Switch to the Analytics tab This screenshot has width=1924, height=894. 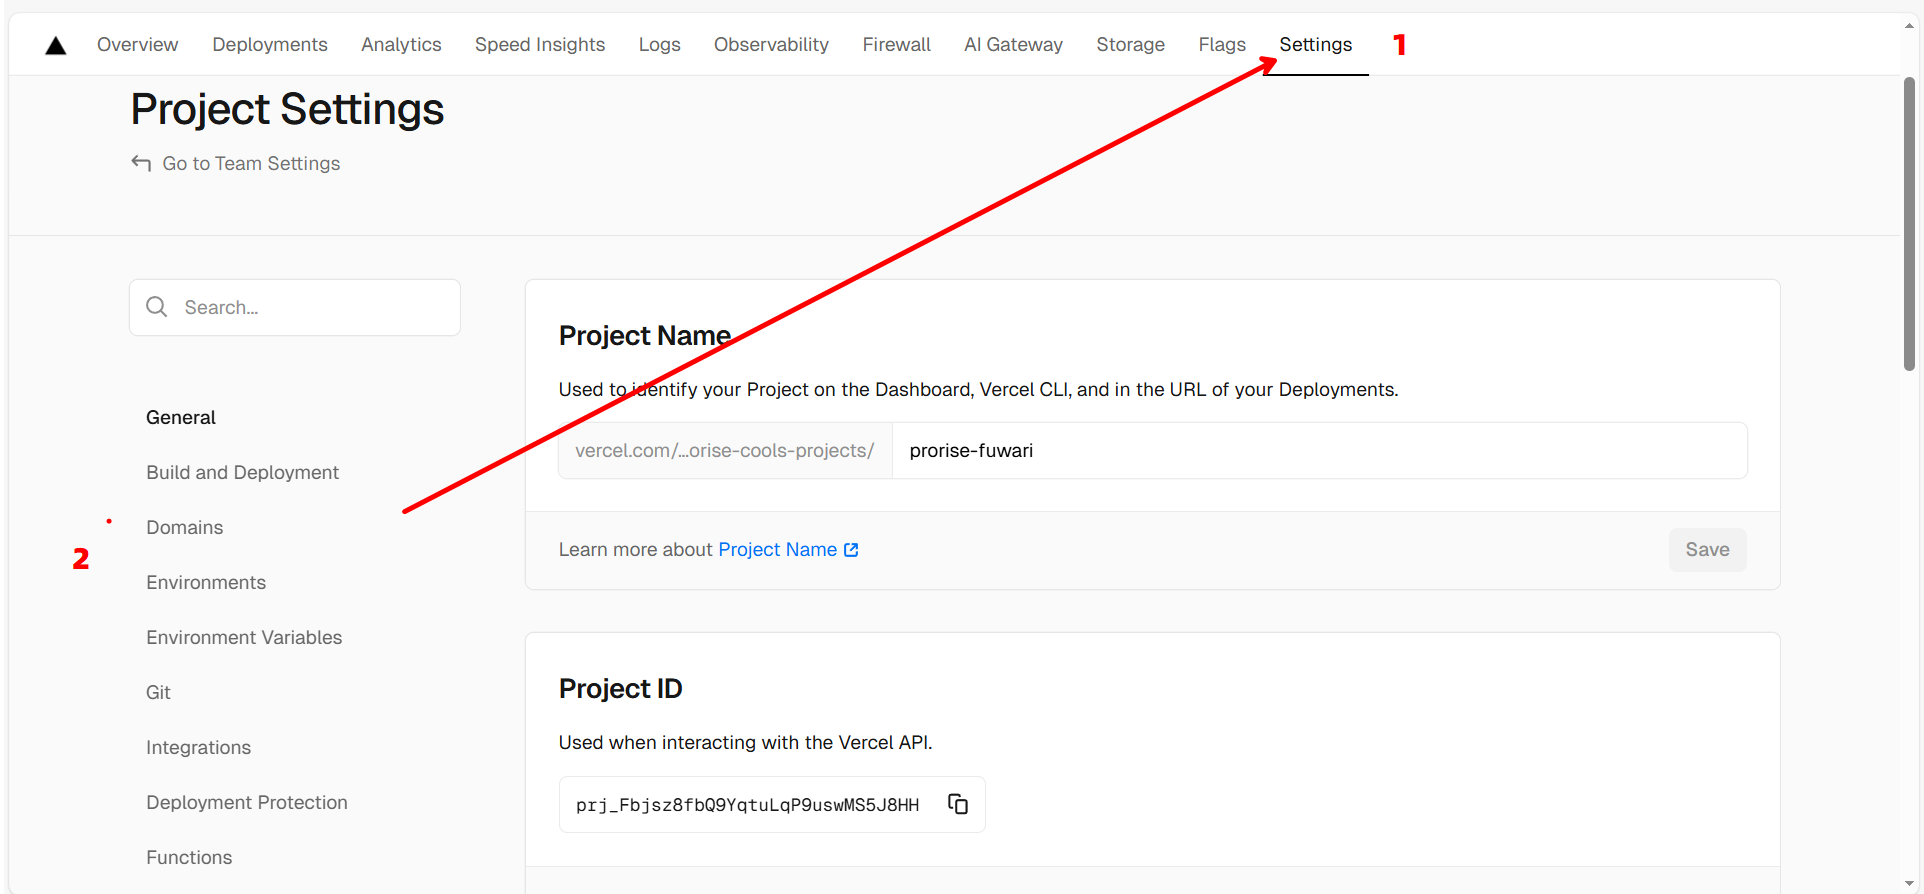(x=401, y=45)
